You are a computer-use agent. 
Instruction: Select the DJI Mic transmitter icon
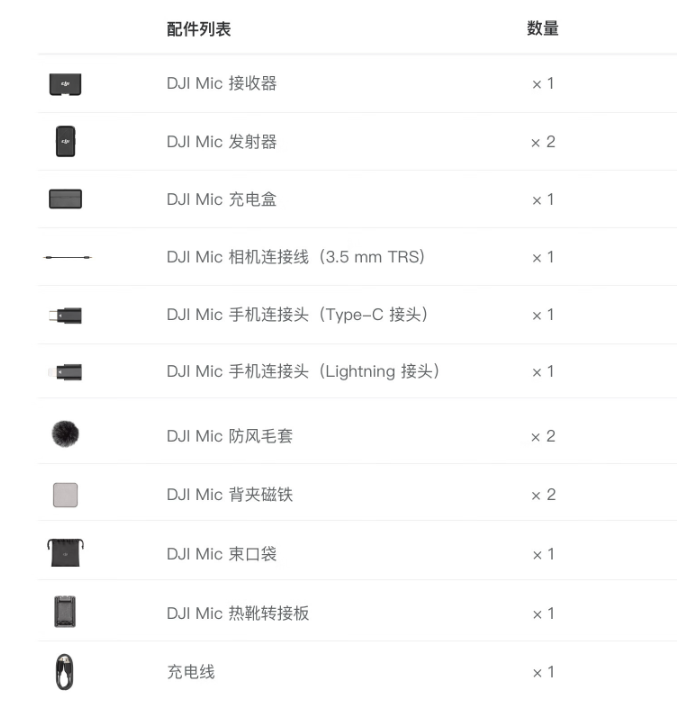[x=65, y=142]
